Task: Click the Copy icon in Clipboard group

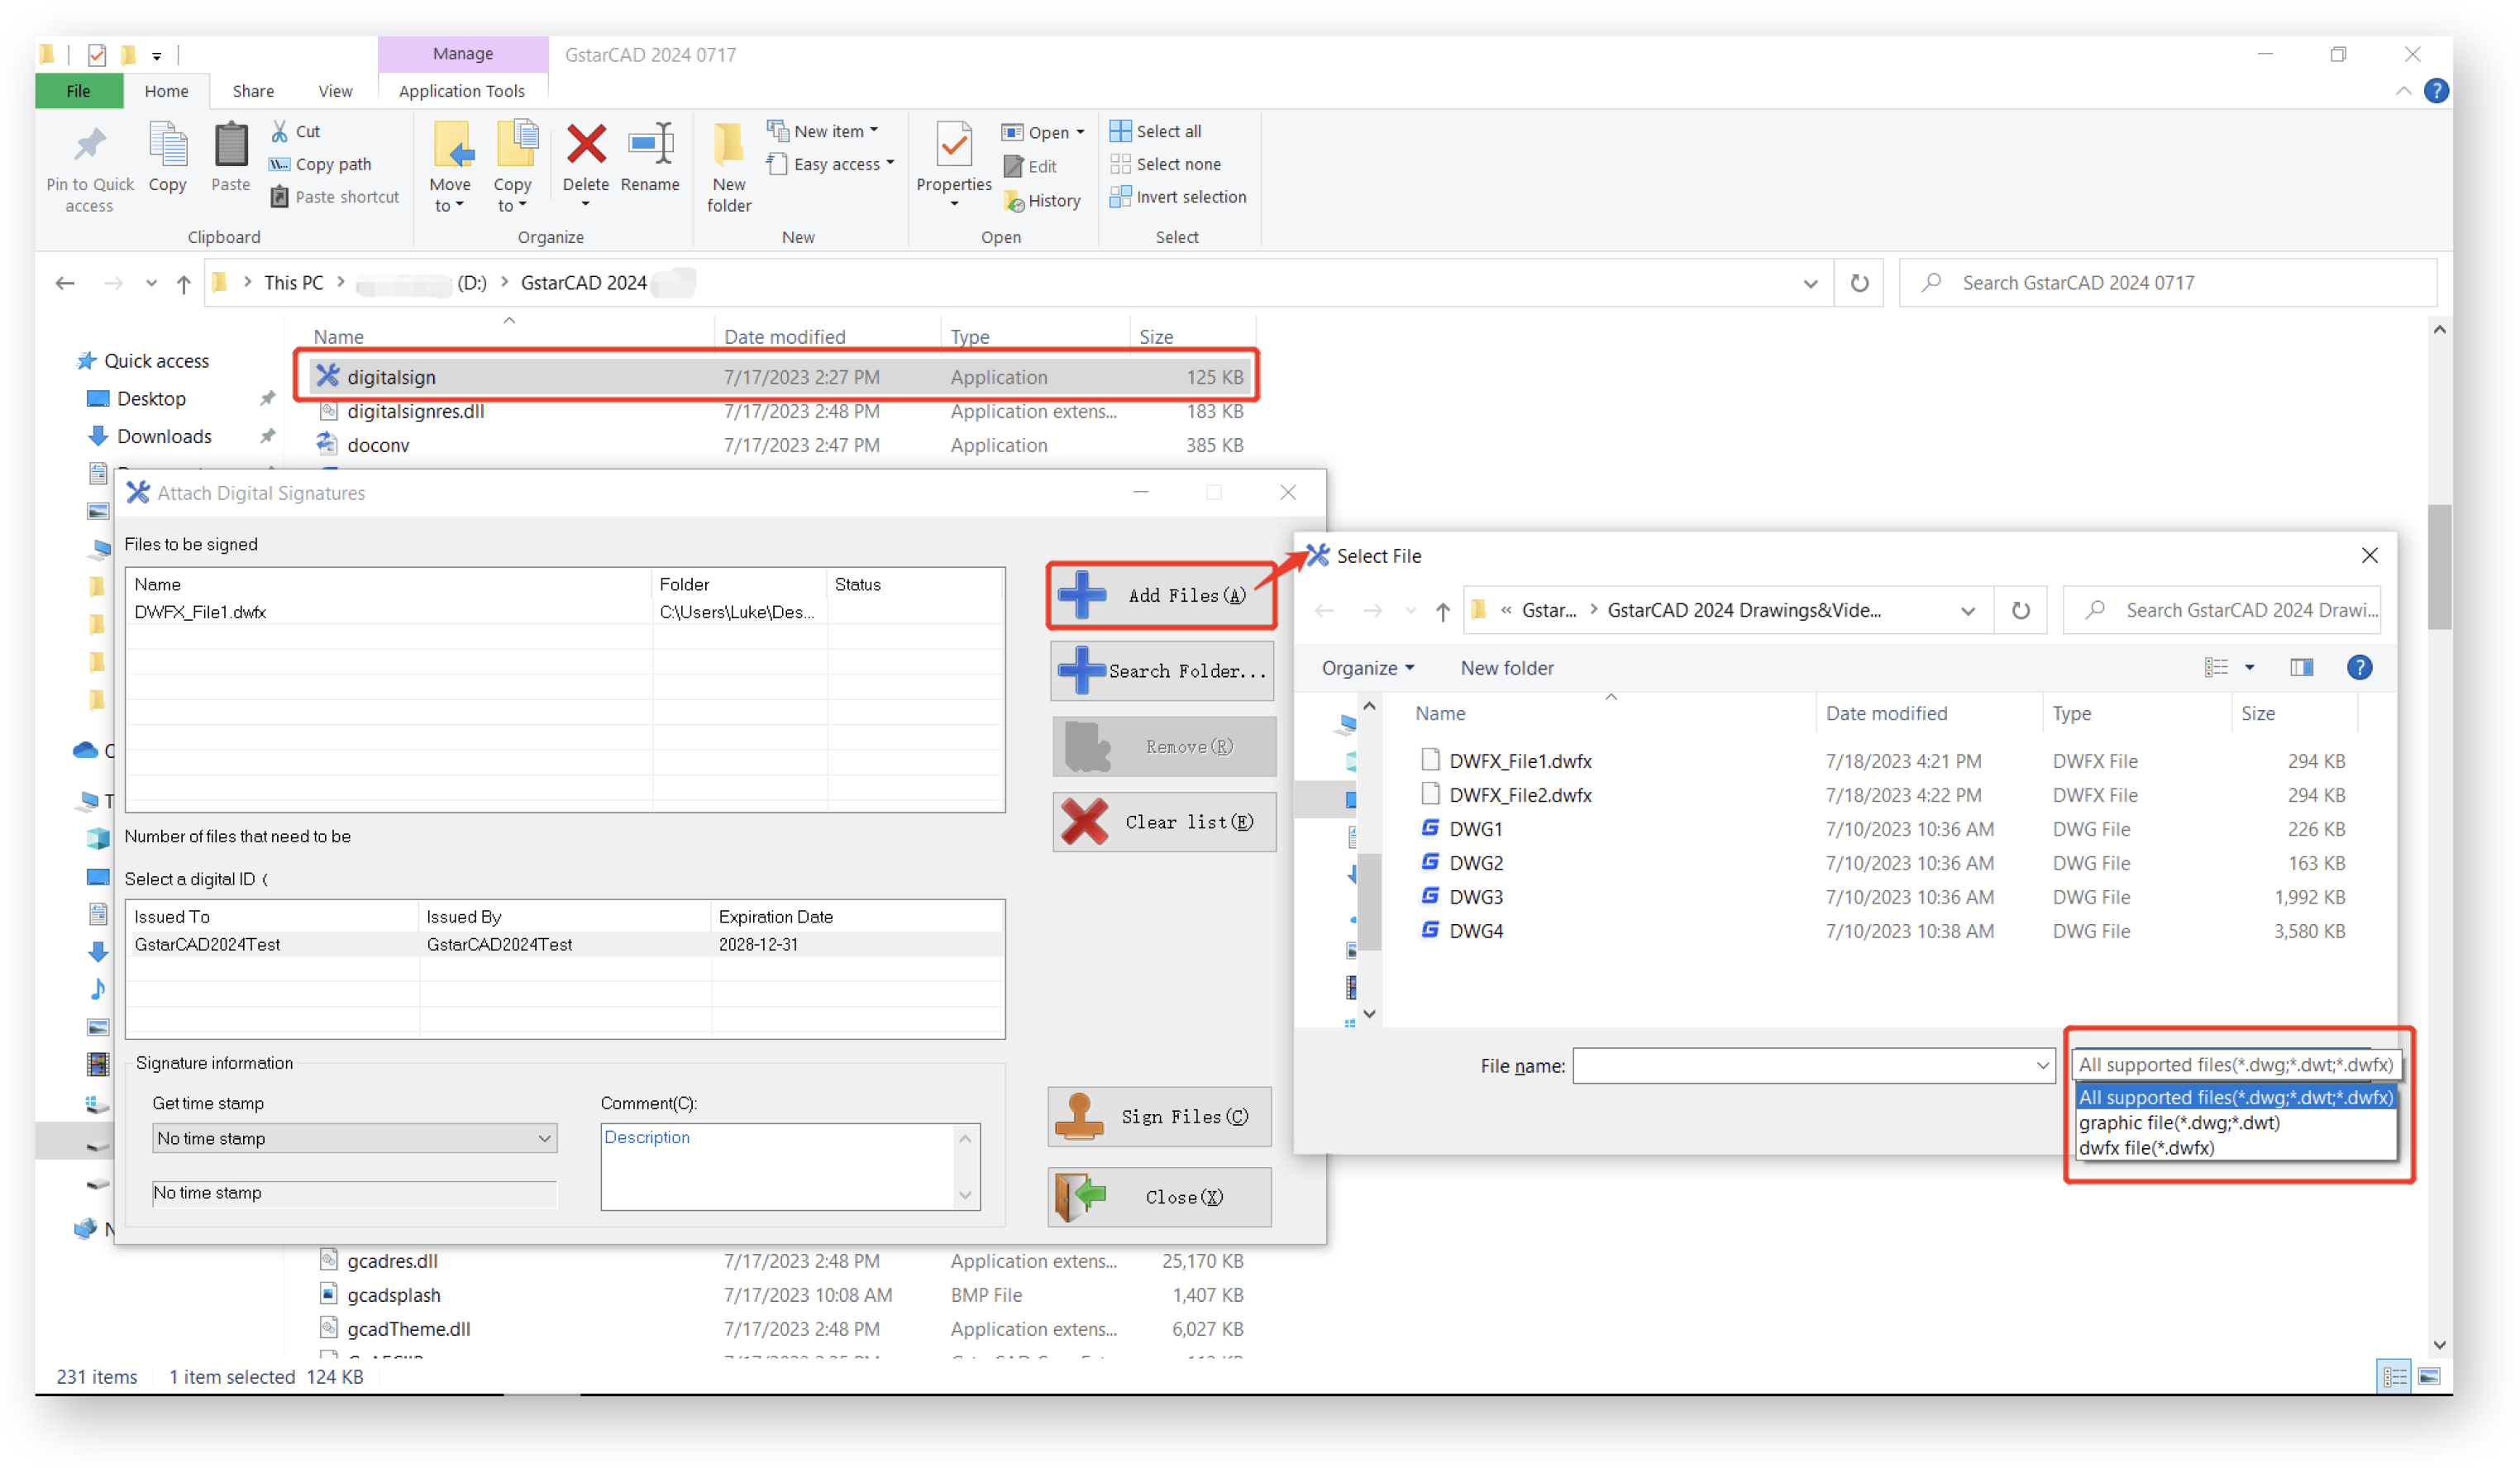Action: point(168,146)
